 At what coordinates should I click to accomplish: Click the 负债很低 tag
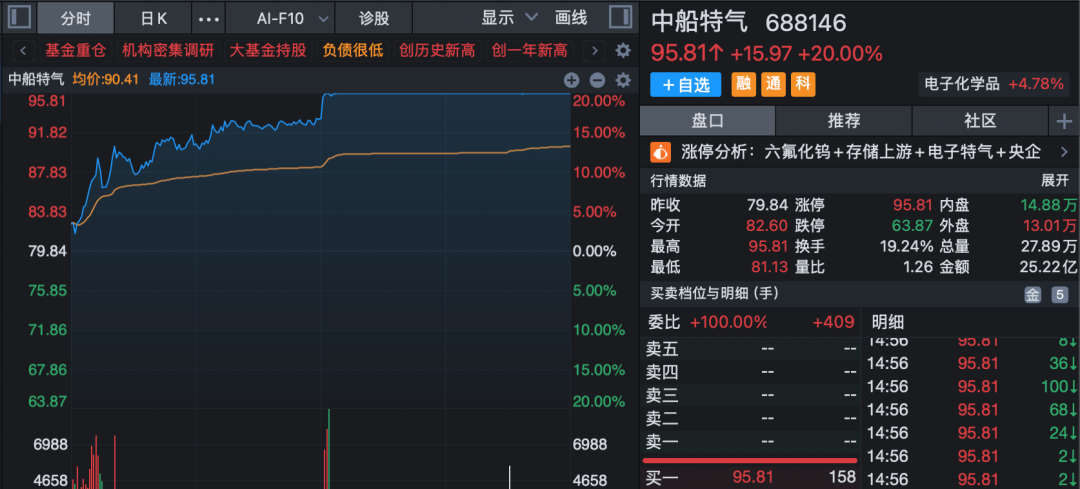[x=353, y=50]
